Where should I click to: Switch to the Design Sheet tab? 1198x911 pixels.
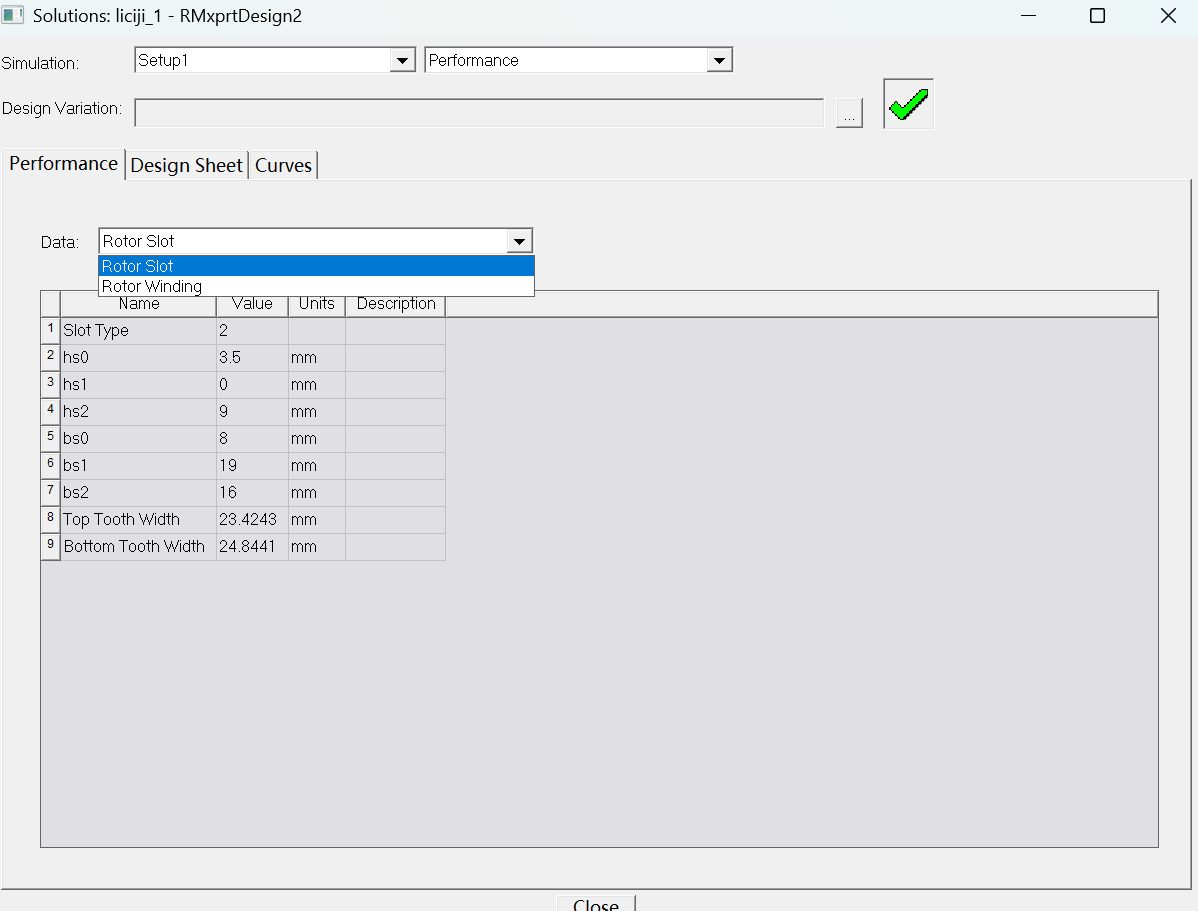[186, 165]
